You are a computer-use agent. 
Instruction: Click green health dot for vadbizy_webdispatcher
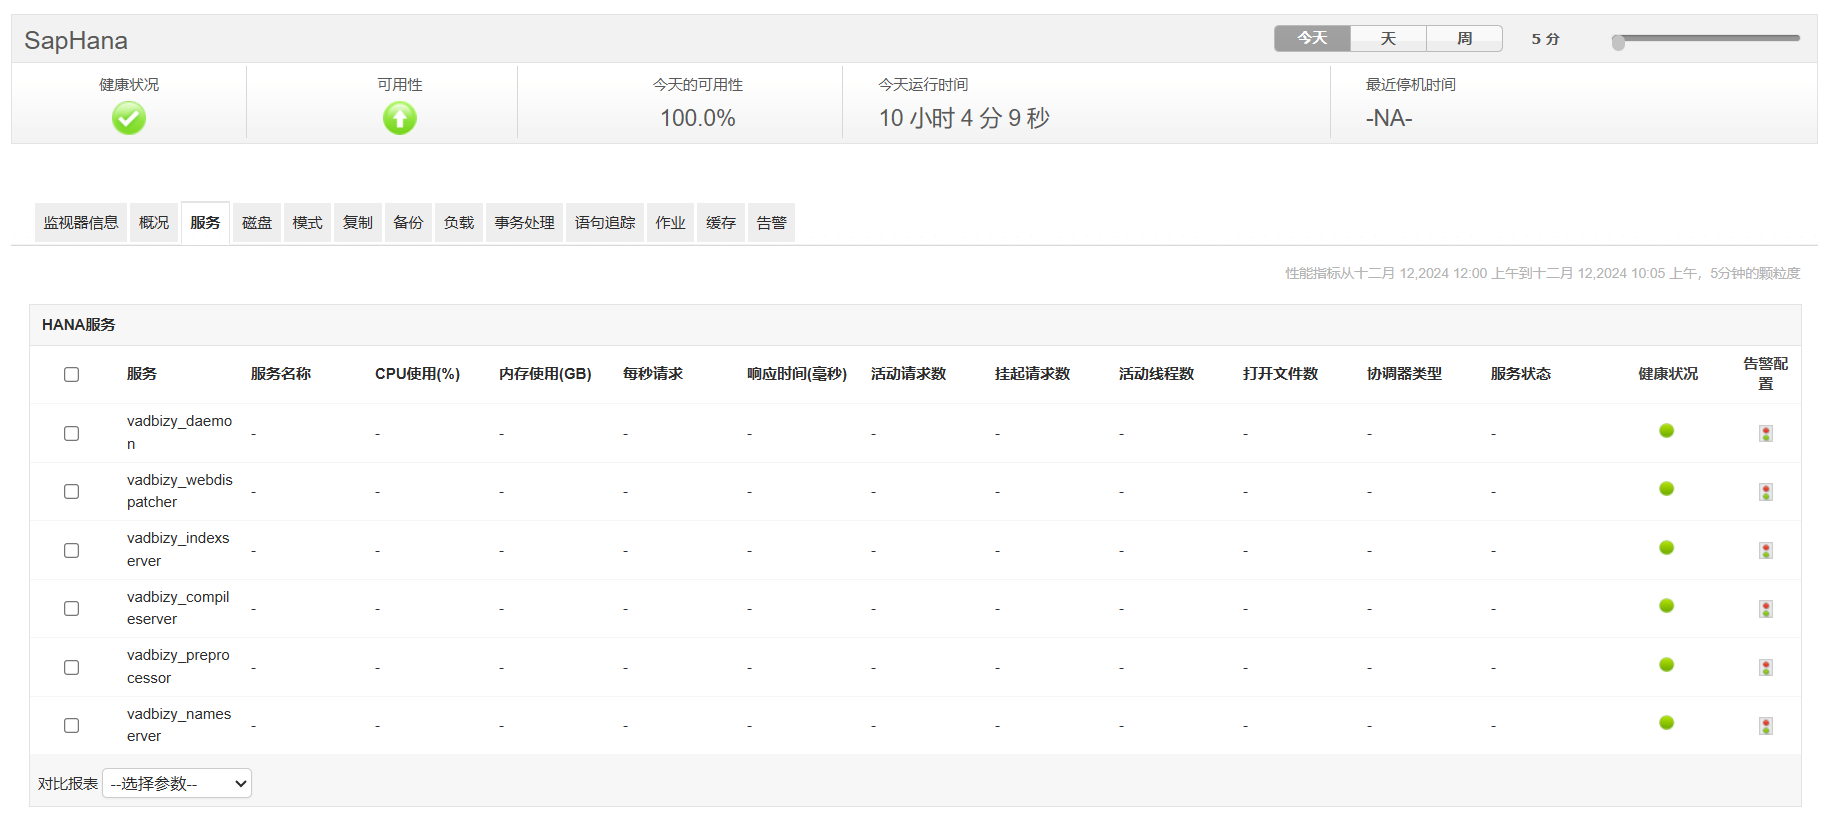tap(1666, 489)
